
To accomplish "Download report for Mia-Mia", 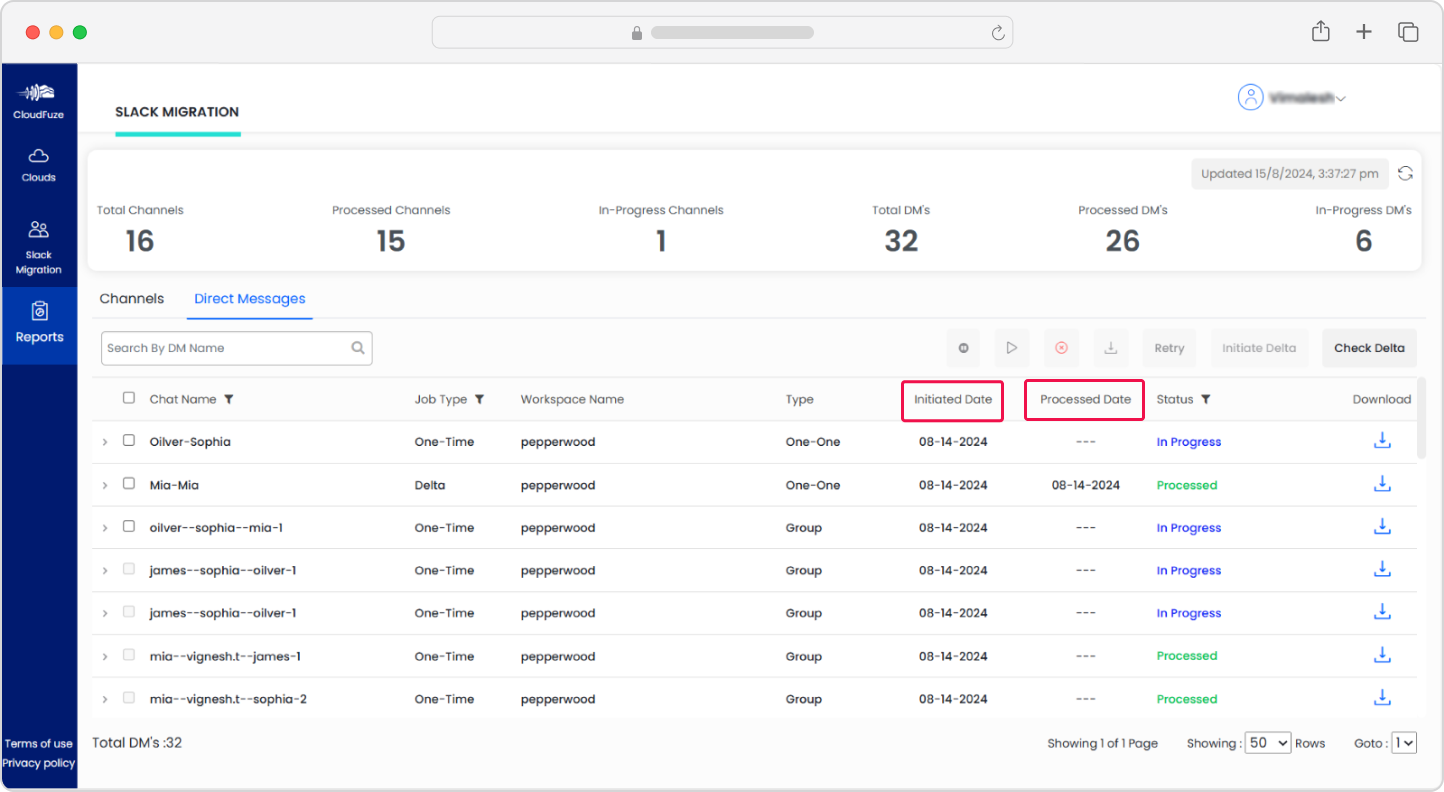I will [1382, 483].
